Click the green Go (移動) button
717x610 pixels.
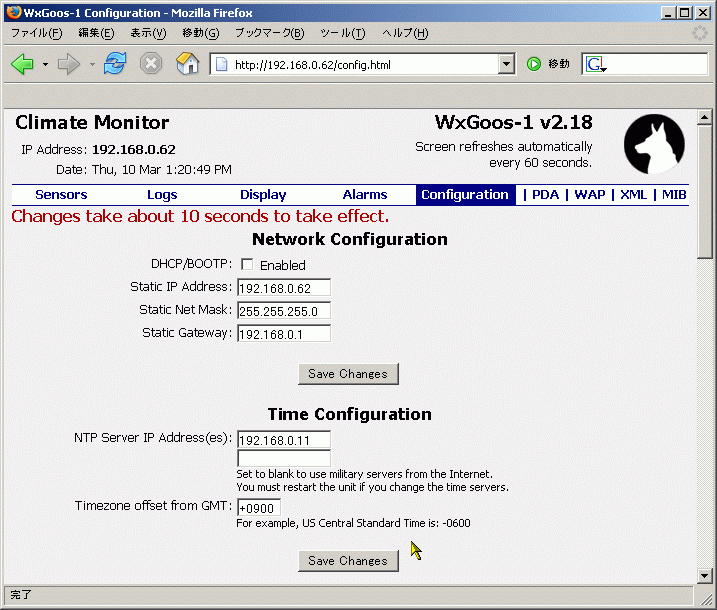[x=547, y=64]
